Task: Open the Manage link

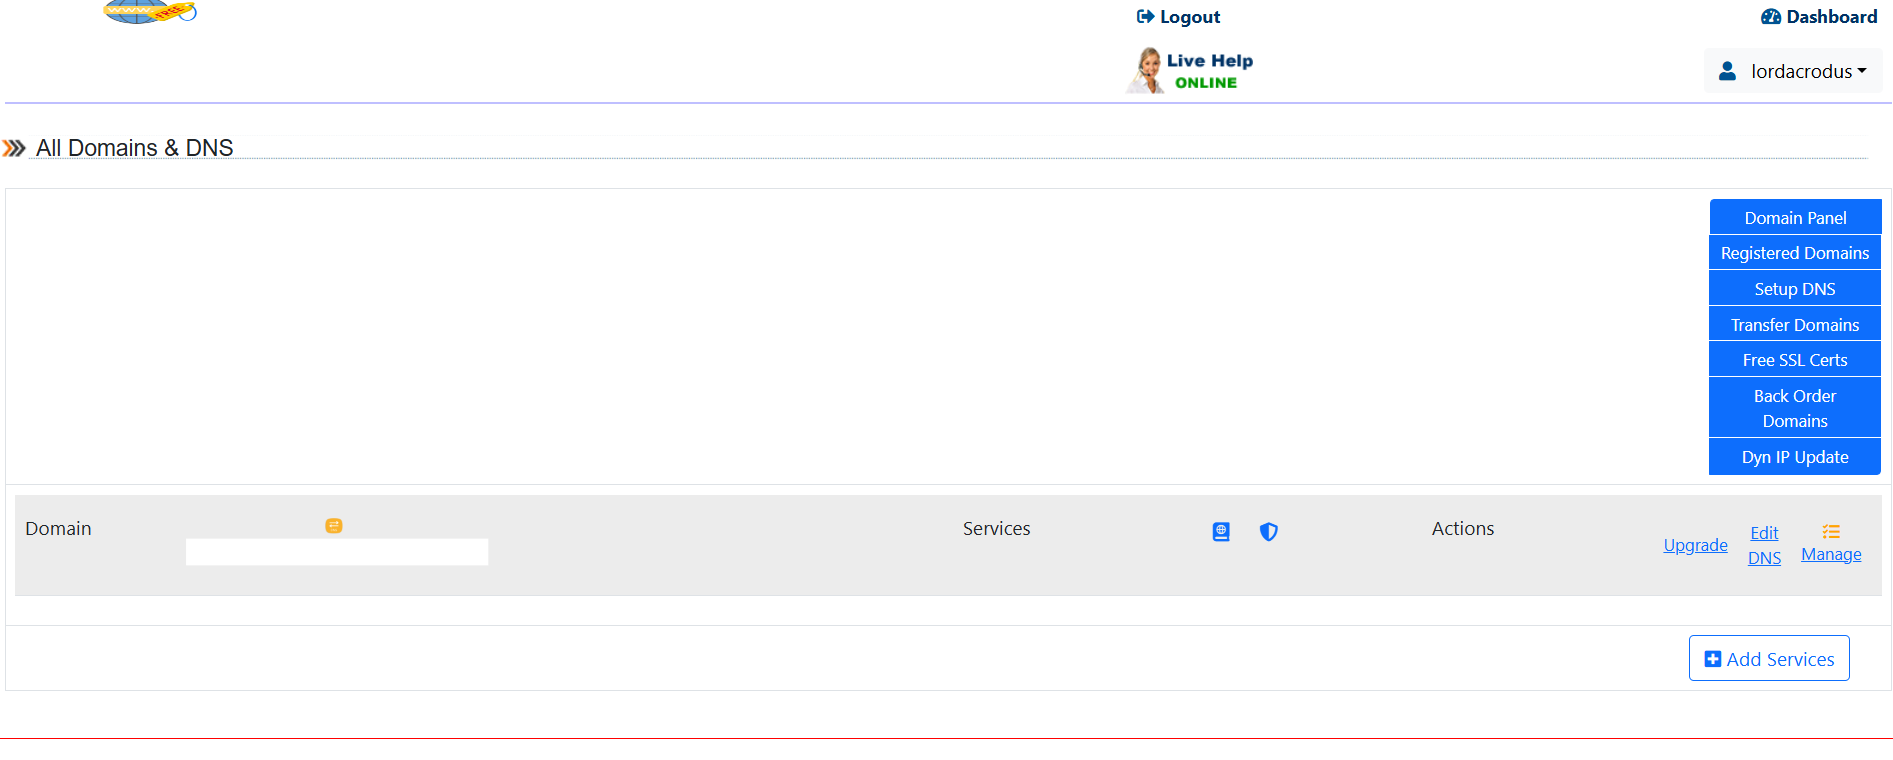Action: [x=1831, y=554]
